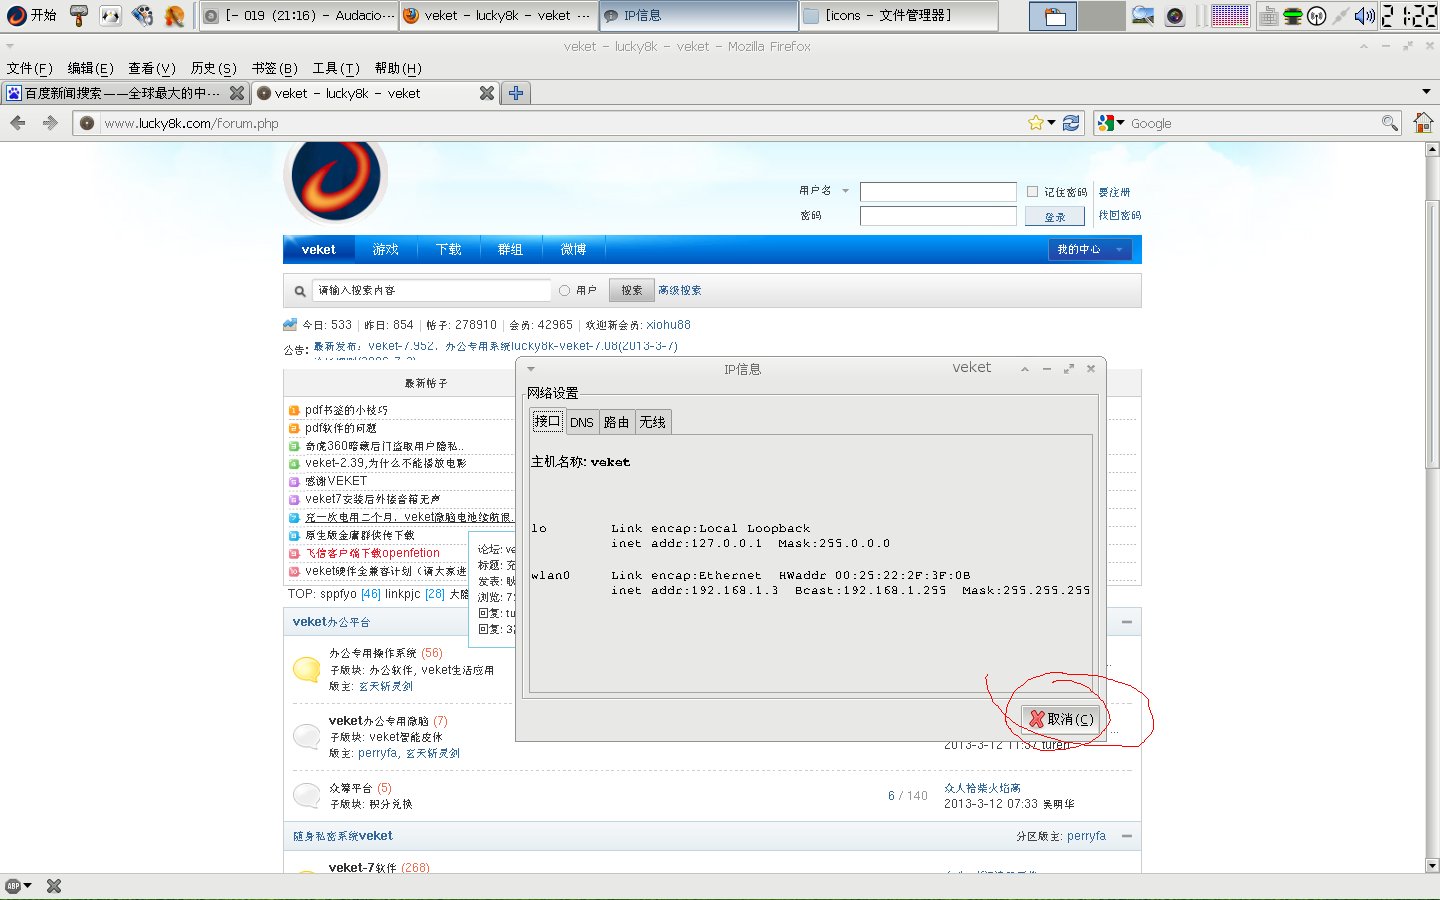Select the 用户 search radio button

[564, 290]
